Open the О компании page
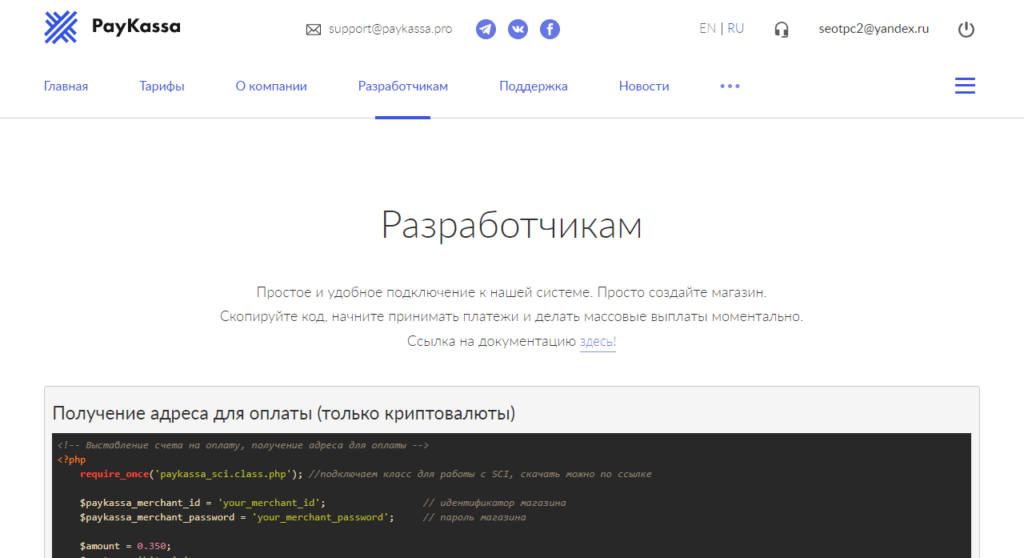 click(271, 86)
